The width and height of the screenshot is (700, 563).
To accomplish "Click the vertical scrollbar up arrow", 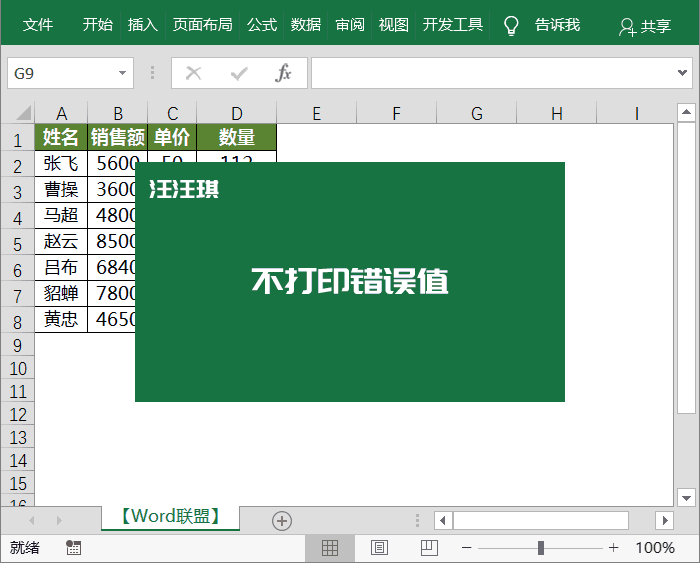I will coord(686,112).
